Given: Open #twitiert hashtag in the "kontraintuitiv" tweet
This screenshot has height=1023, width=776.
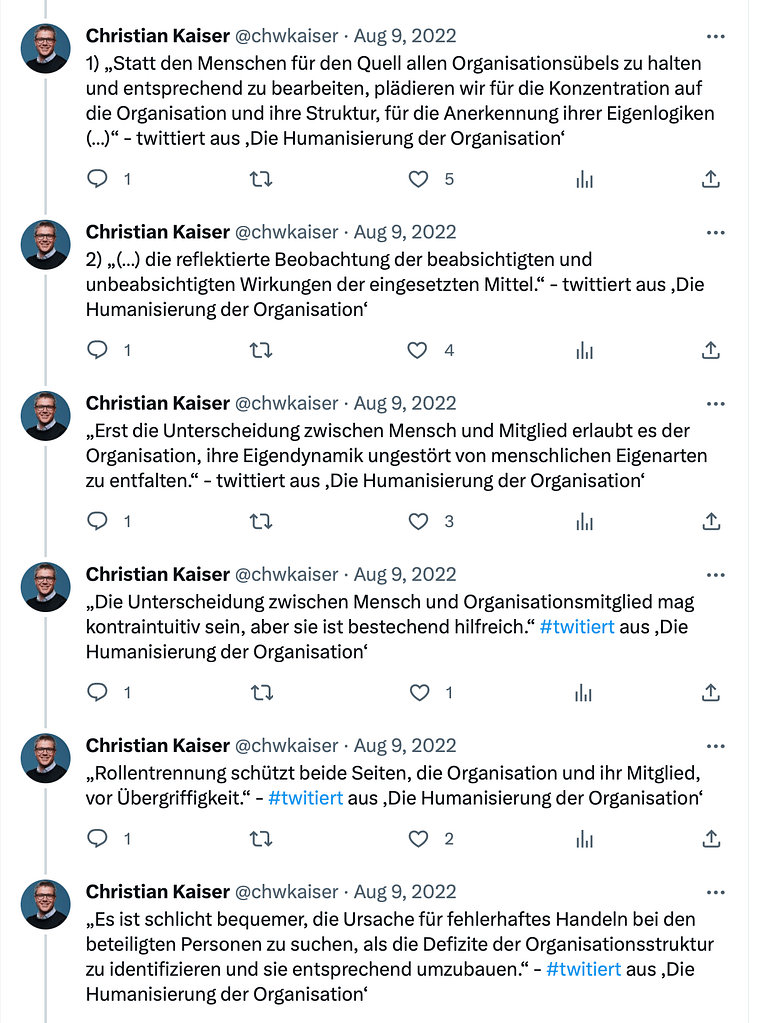Looking at the screenshot, I should [x=577, y=627].
